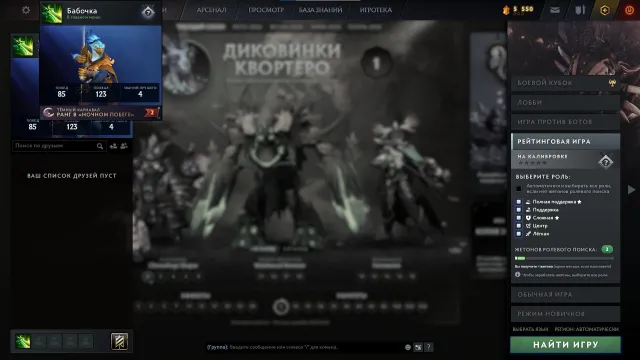Image resolution: width=640 pixels, height=360 pixels.
Task: Expand the Рейтинговая игра section
Action: [x=566, y=141]
